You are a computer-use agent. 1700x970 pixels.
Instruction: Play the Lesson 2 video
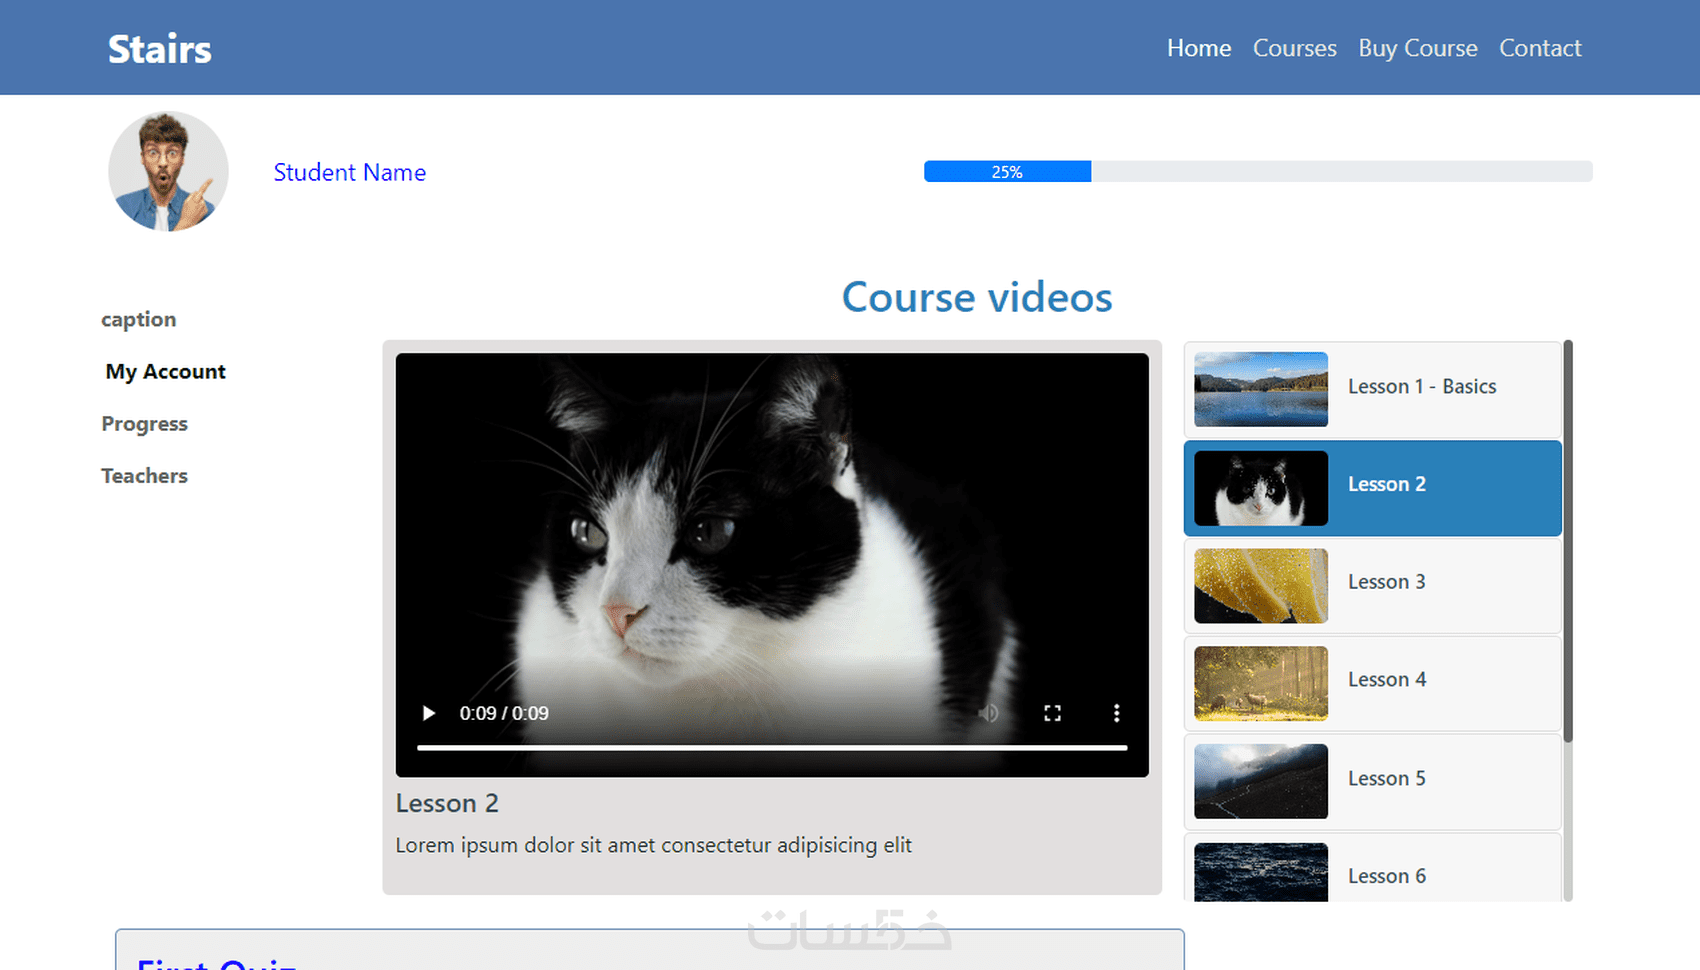pos(429,713)
